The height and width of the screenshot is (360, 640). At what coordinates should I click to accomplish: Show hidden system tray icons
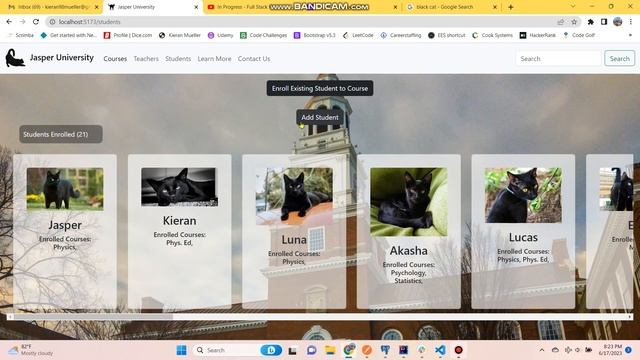pyautogui.click(x=542, y=350)
